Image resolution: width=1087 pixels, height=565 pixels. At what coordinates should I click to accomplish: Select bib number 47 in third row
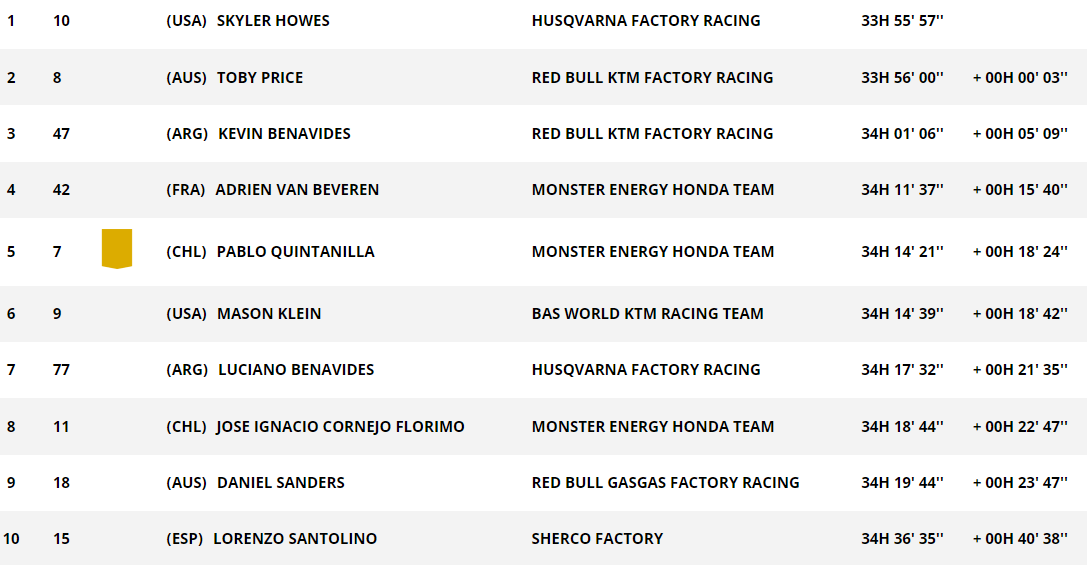(61, 134)
